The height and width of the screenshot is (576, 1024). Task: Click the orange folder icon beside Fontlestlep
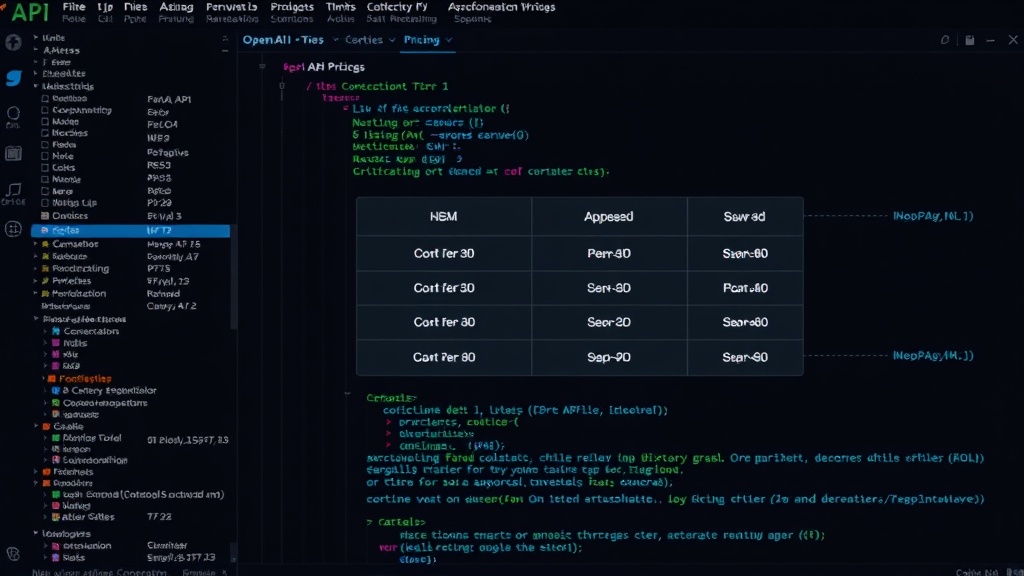click(52, 379)
